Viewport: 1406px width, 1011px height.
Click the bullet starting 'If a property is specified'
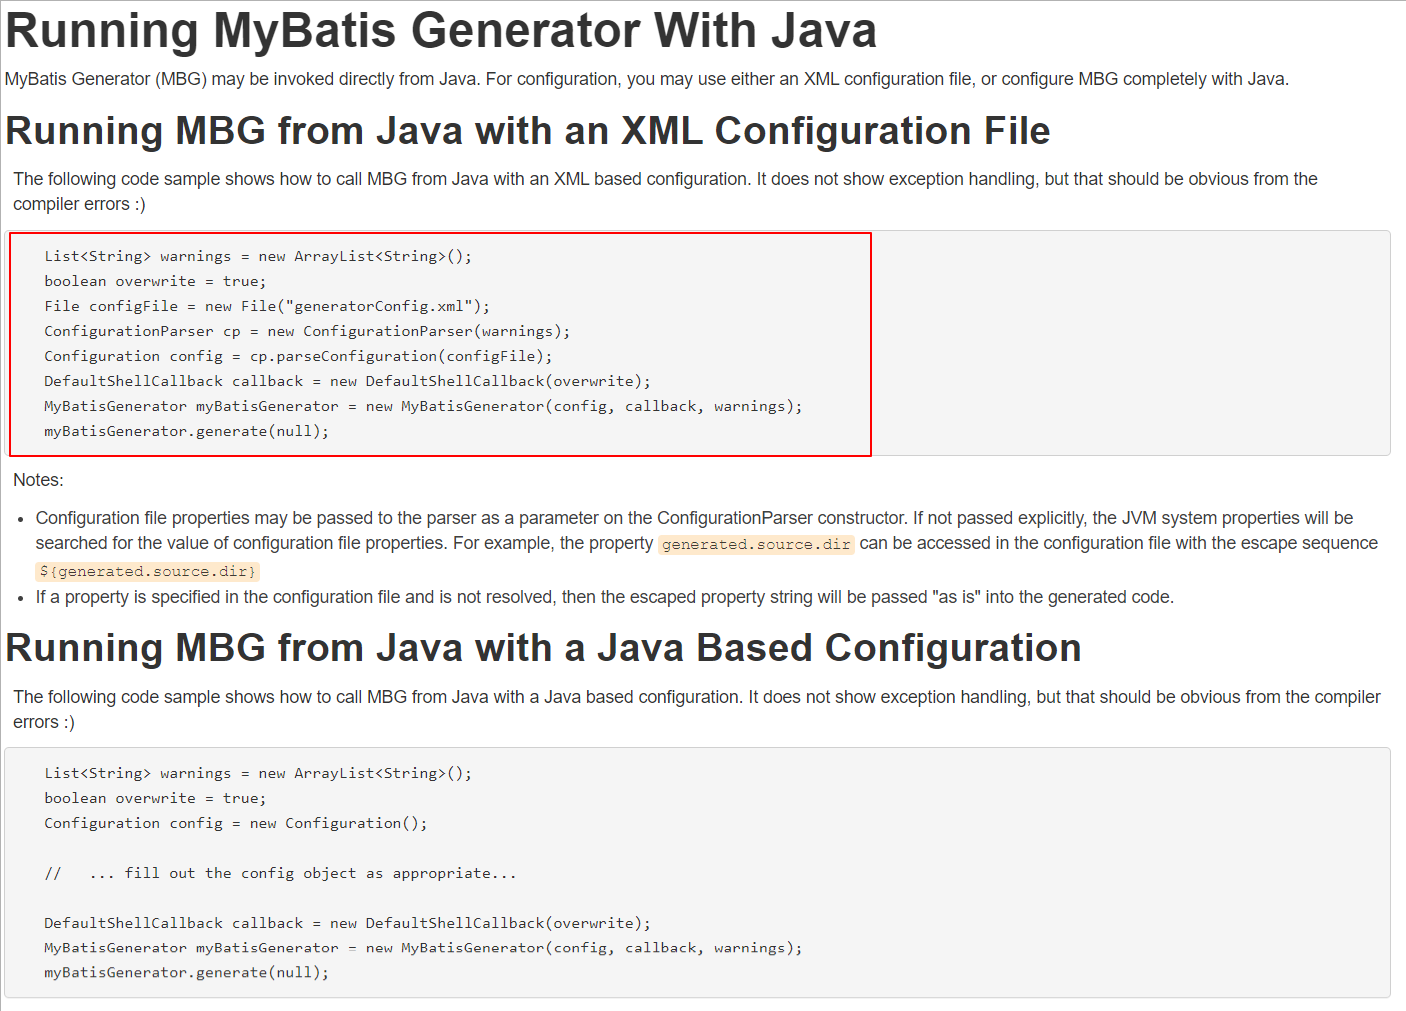[605, 597]
